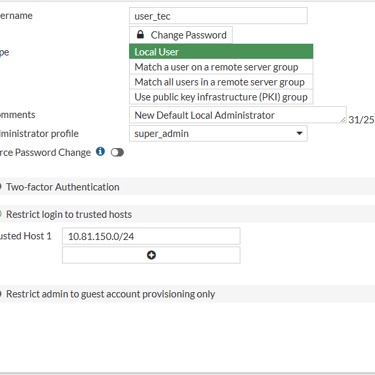Click the 31/25 comment character counter

pyautogui.click(x=361, y=120)
